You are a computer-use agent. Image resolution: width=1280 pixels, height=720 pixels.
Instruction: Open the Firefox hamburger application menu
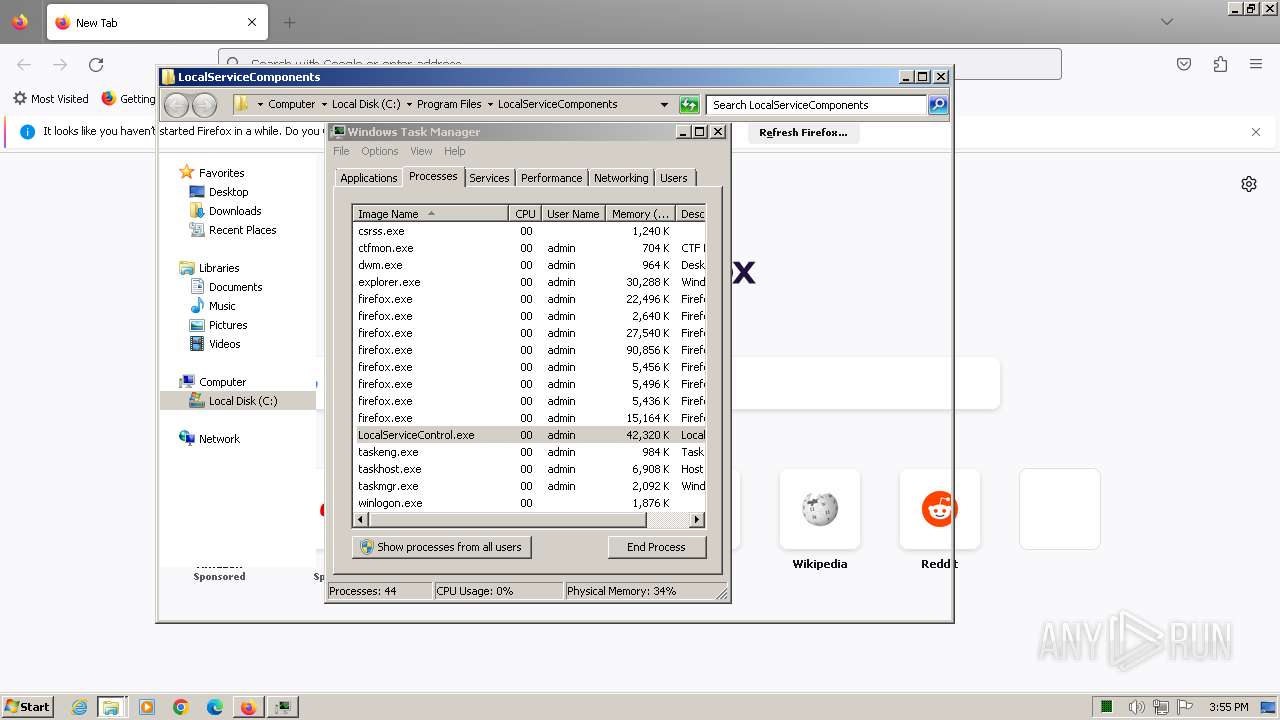1256,65
